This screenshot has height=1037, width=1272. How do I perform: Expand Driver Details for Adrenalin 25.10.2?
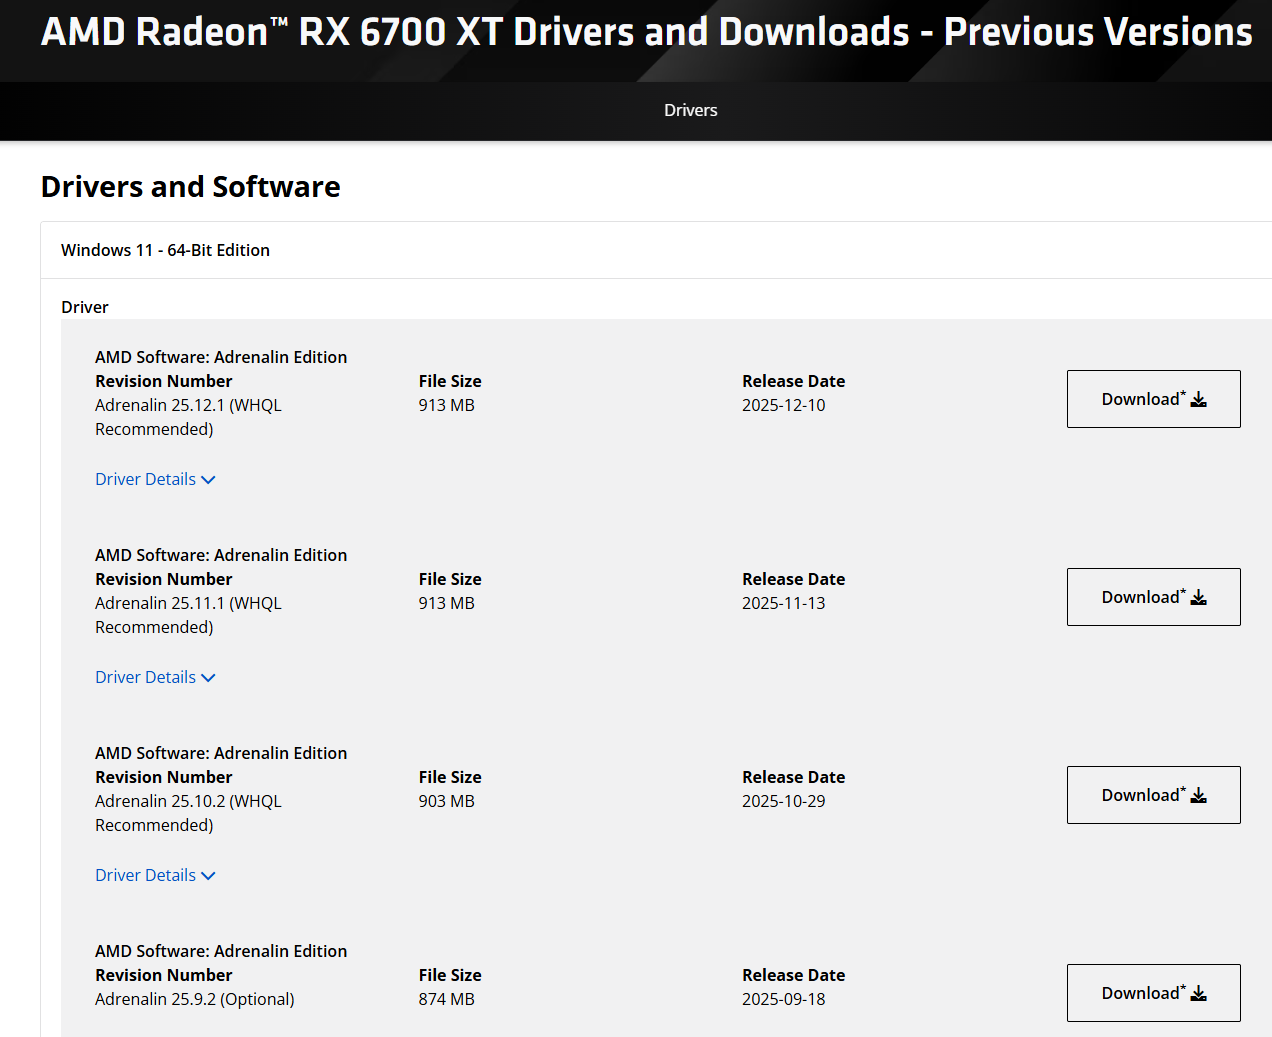155,875
